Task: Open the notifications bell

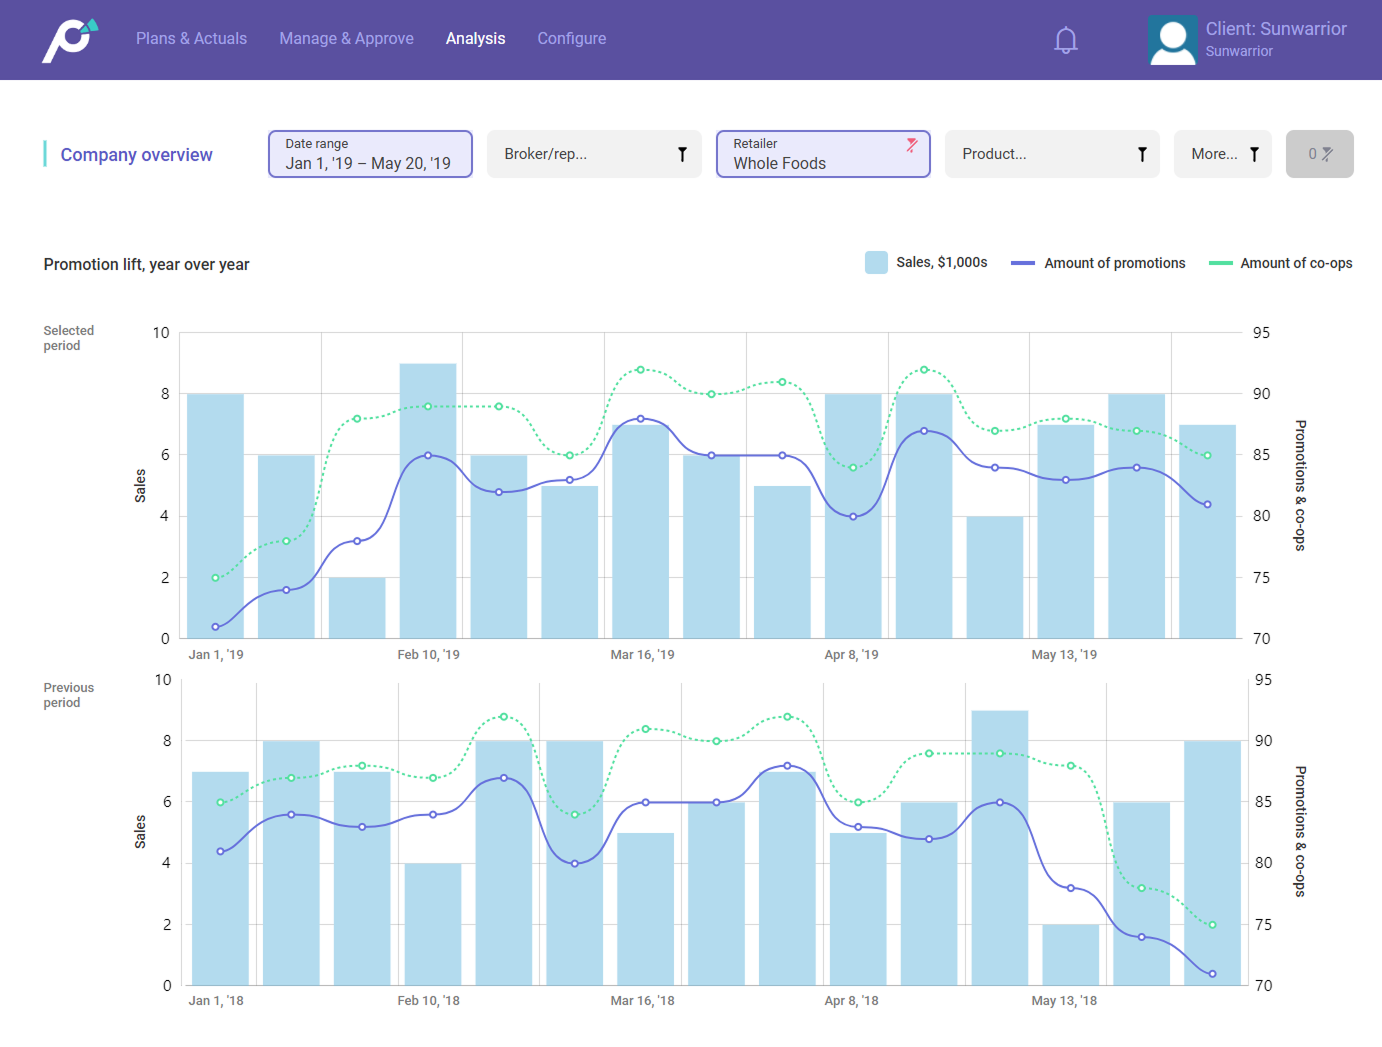Action: [x=1066, y=40]
